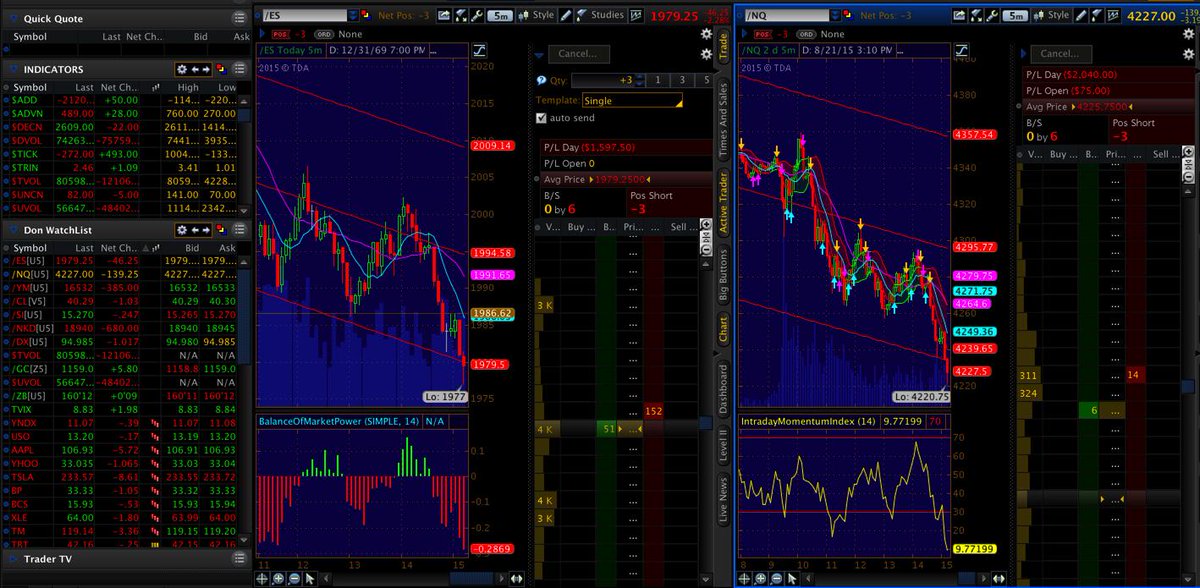Toggle /ES chart scale mode icon
The width and height of the screenshot is (1200, 588).
point(479,50)
